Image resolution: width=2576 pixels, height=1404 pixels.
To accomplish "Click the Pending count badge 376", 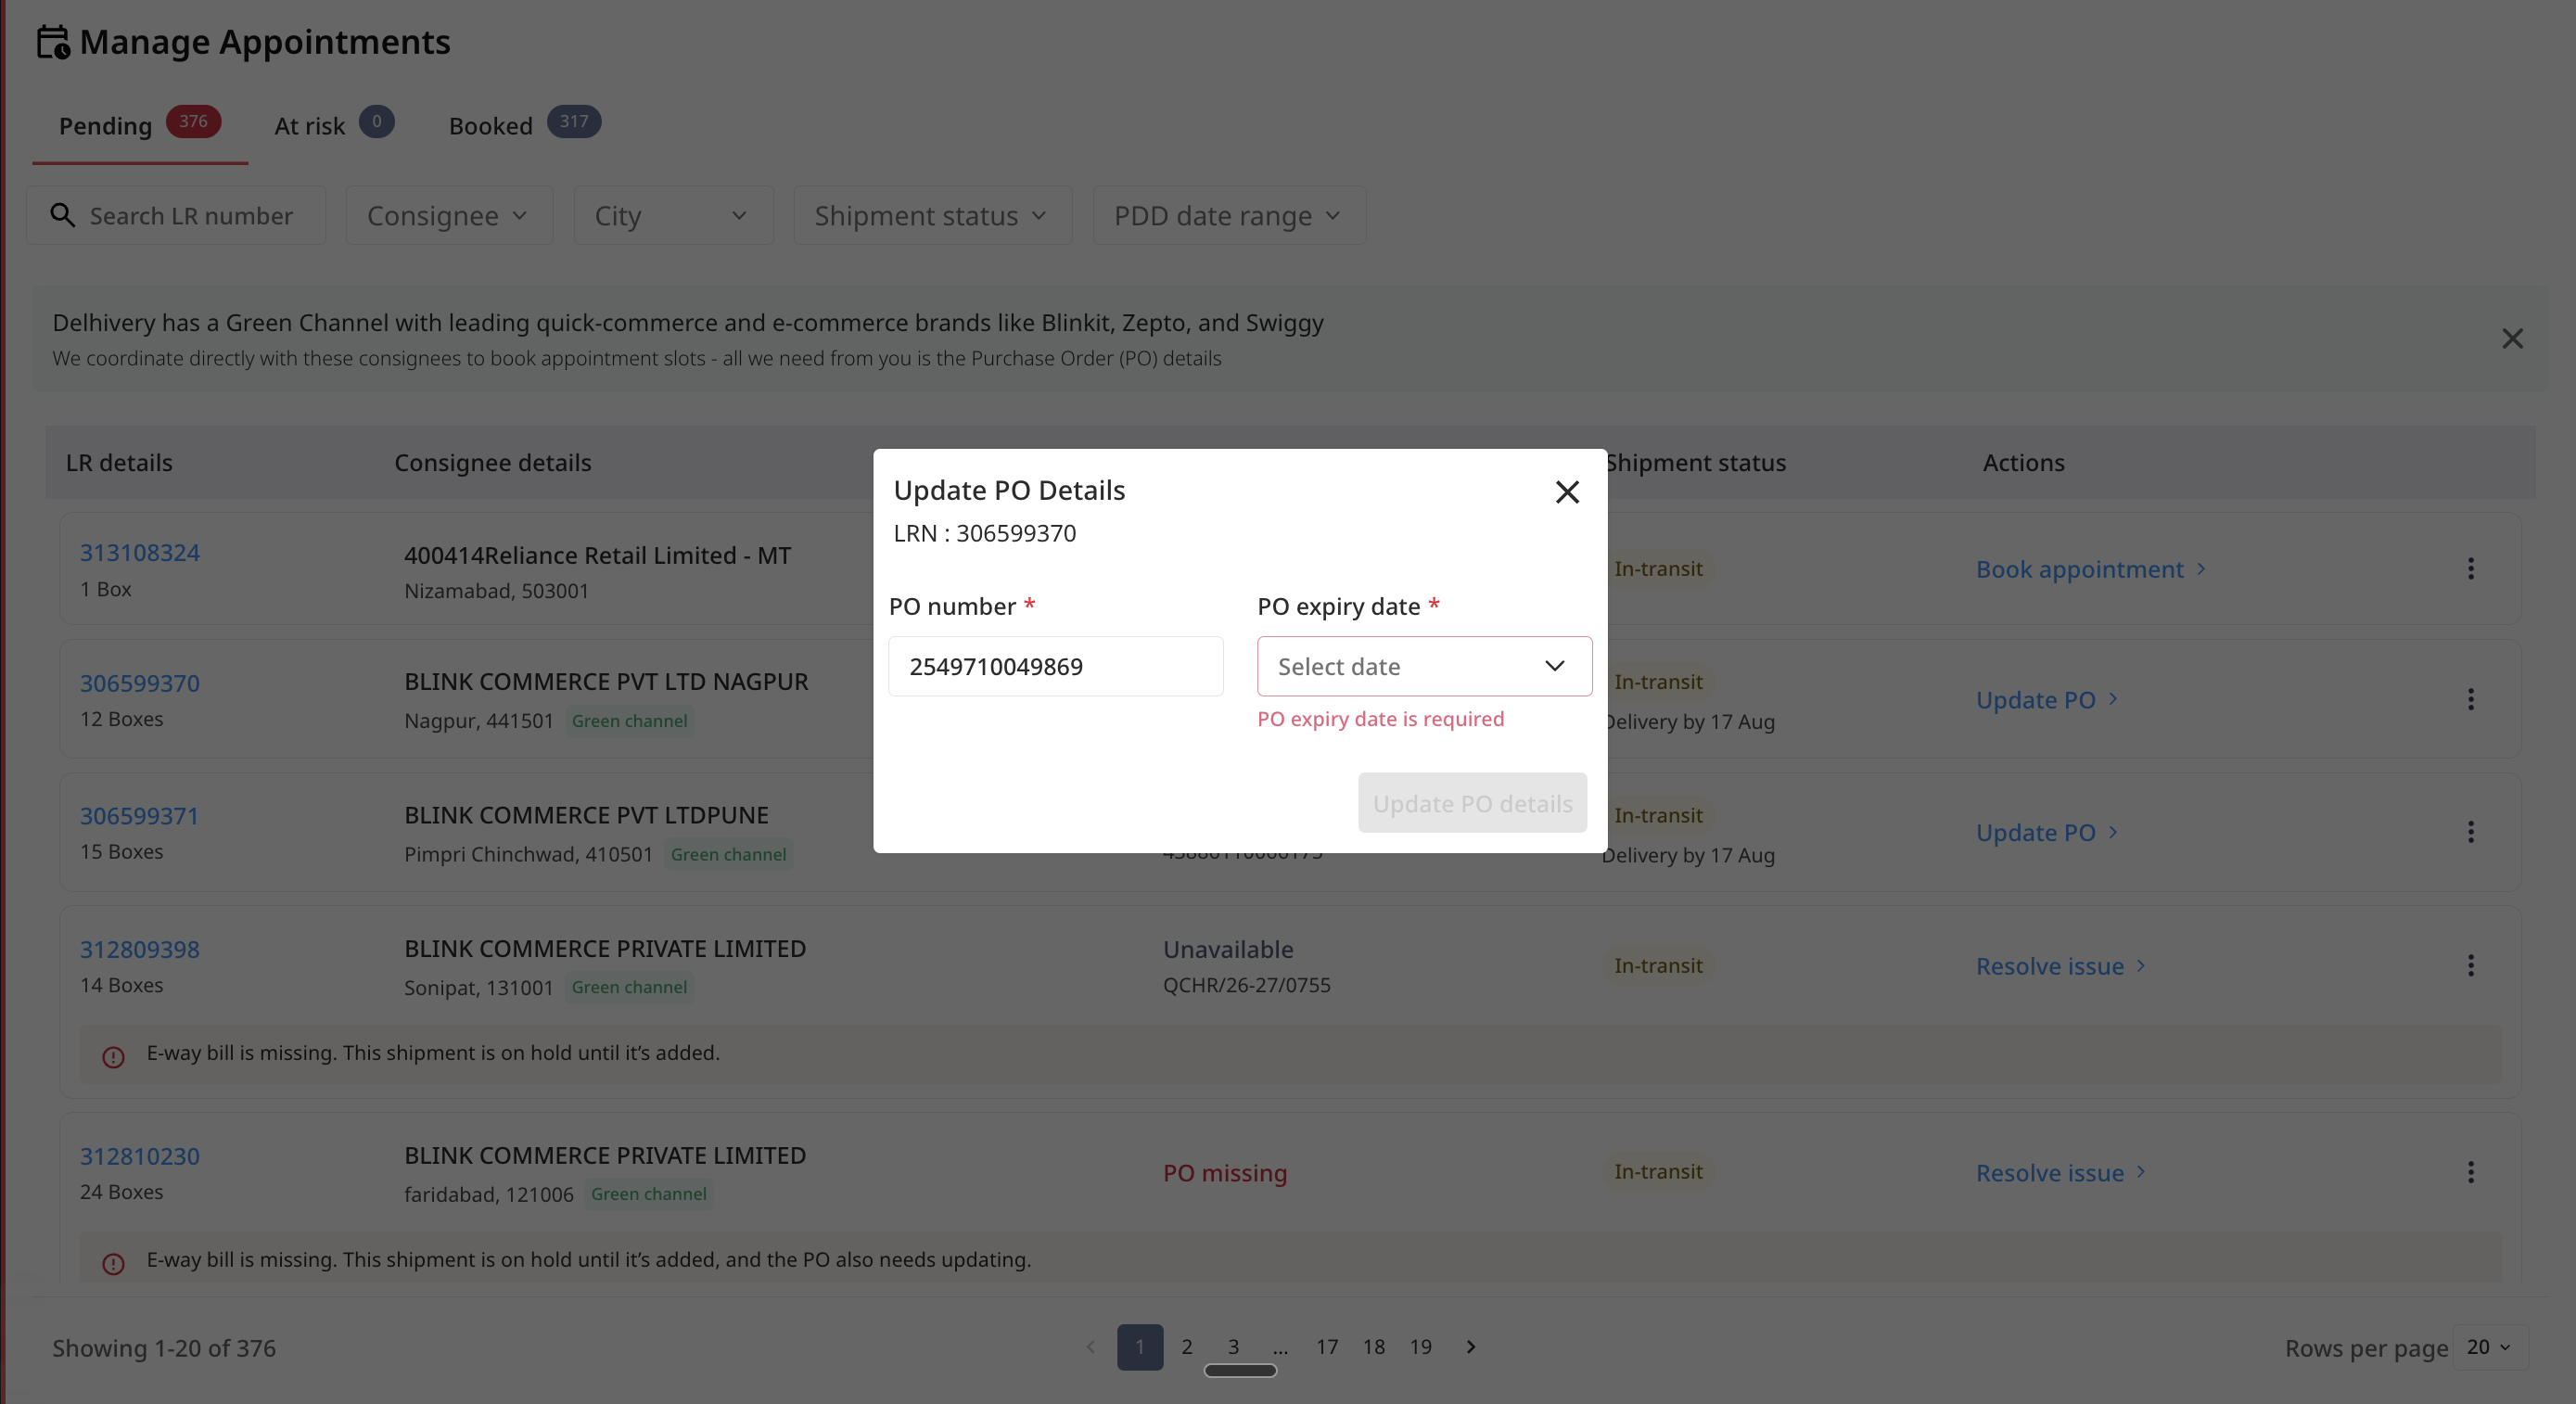I will [193, 121].
